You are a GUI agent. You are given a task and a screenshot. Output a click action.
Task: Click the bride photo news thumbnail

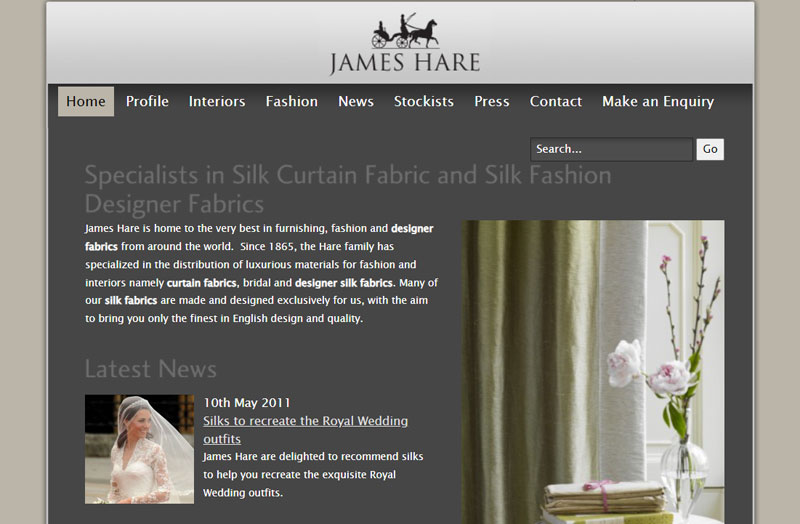(x=139, y=448)
